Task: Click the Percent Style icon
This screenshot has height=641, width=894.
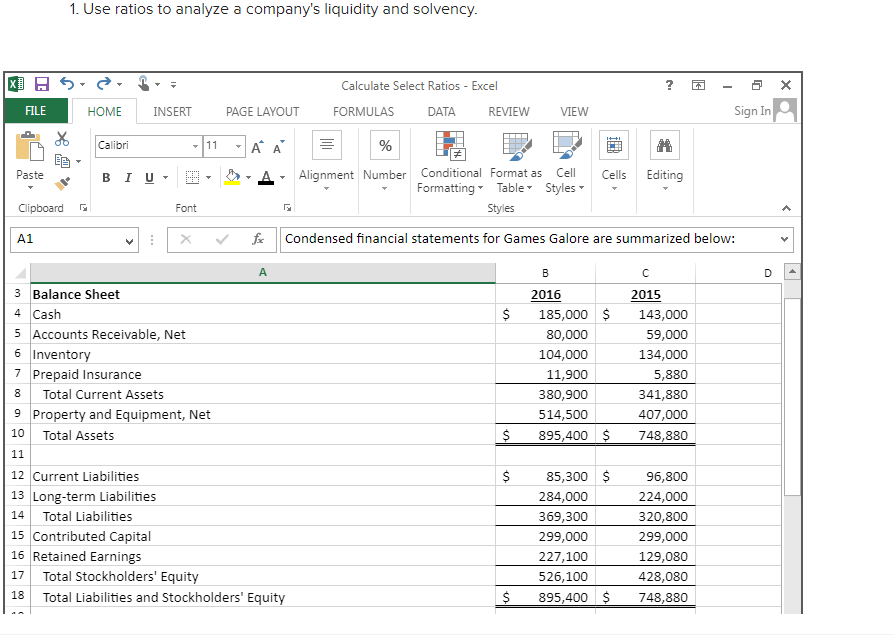Action: [385, 145]
